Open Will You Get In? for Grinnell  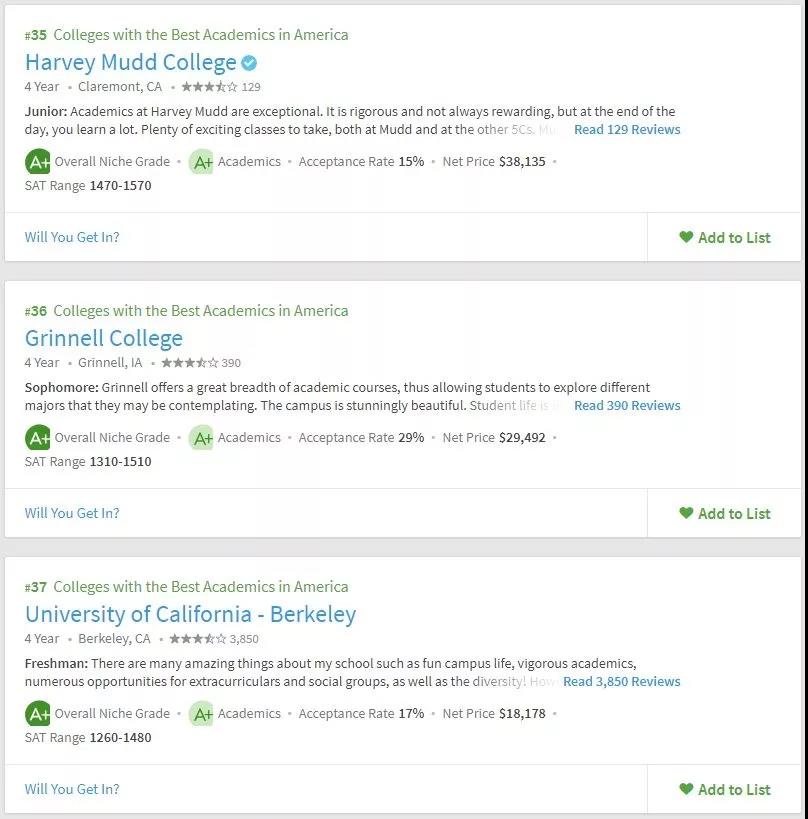pos(72,513)
